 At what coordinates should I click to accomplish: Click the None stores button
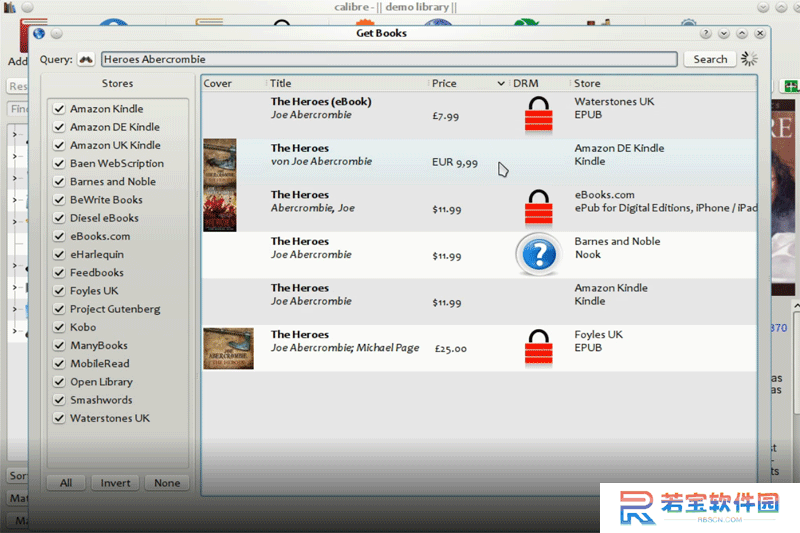pos(167,483)
